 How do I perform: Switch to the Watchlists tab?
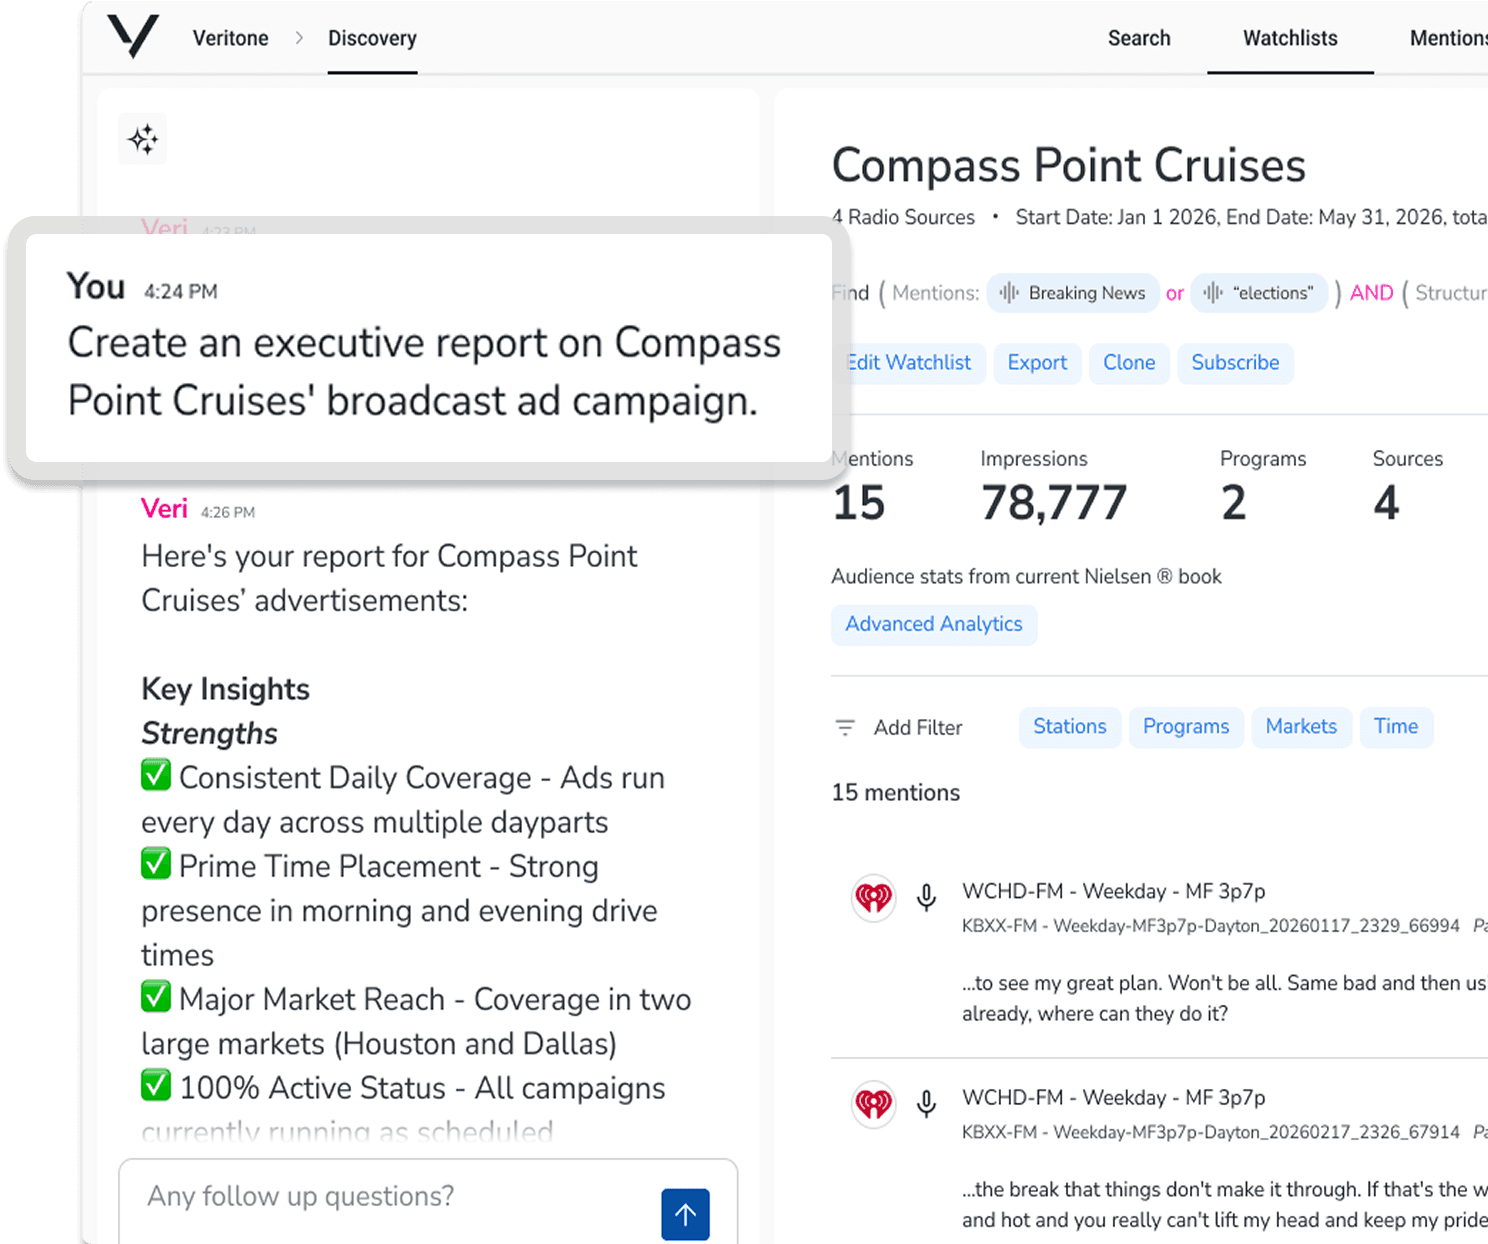click(1290, 38)
